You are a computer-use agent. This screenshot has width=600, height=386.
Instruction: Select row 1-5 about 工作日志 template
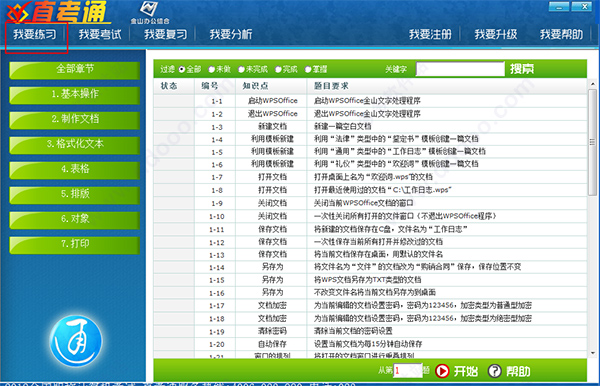pos(370,151)
